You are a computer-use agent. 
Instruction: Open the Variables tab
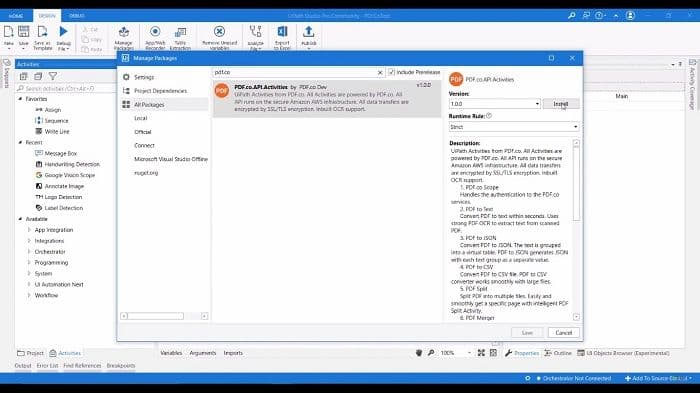tap(171, 353)
